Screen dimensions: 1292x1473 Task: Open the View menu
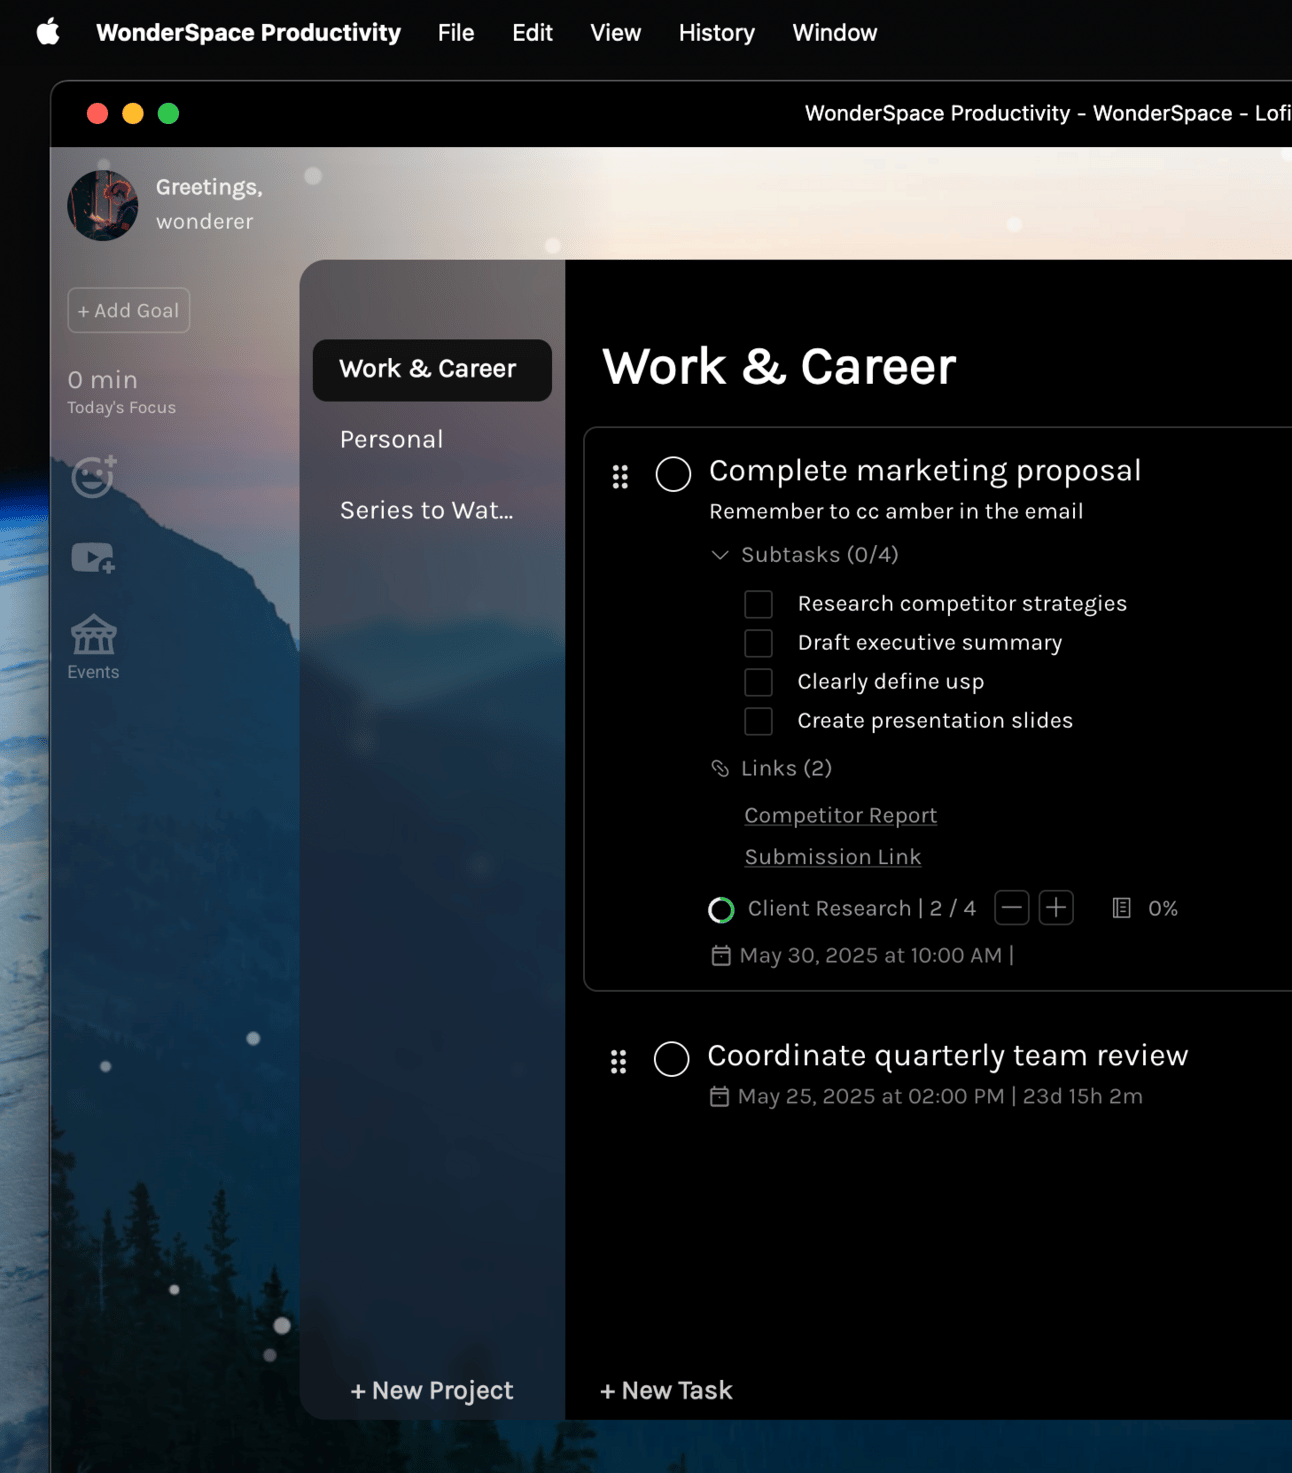click(615, 32)
